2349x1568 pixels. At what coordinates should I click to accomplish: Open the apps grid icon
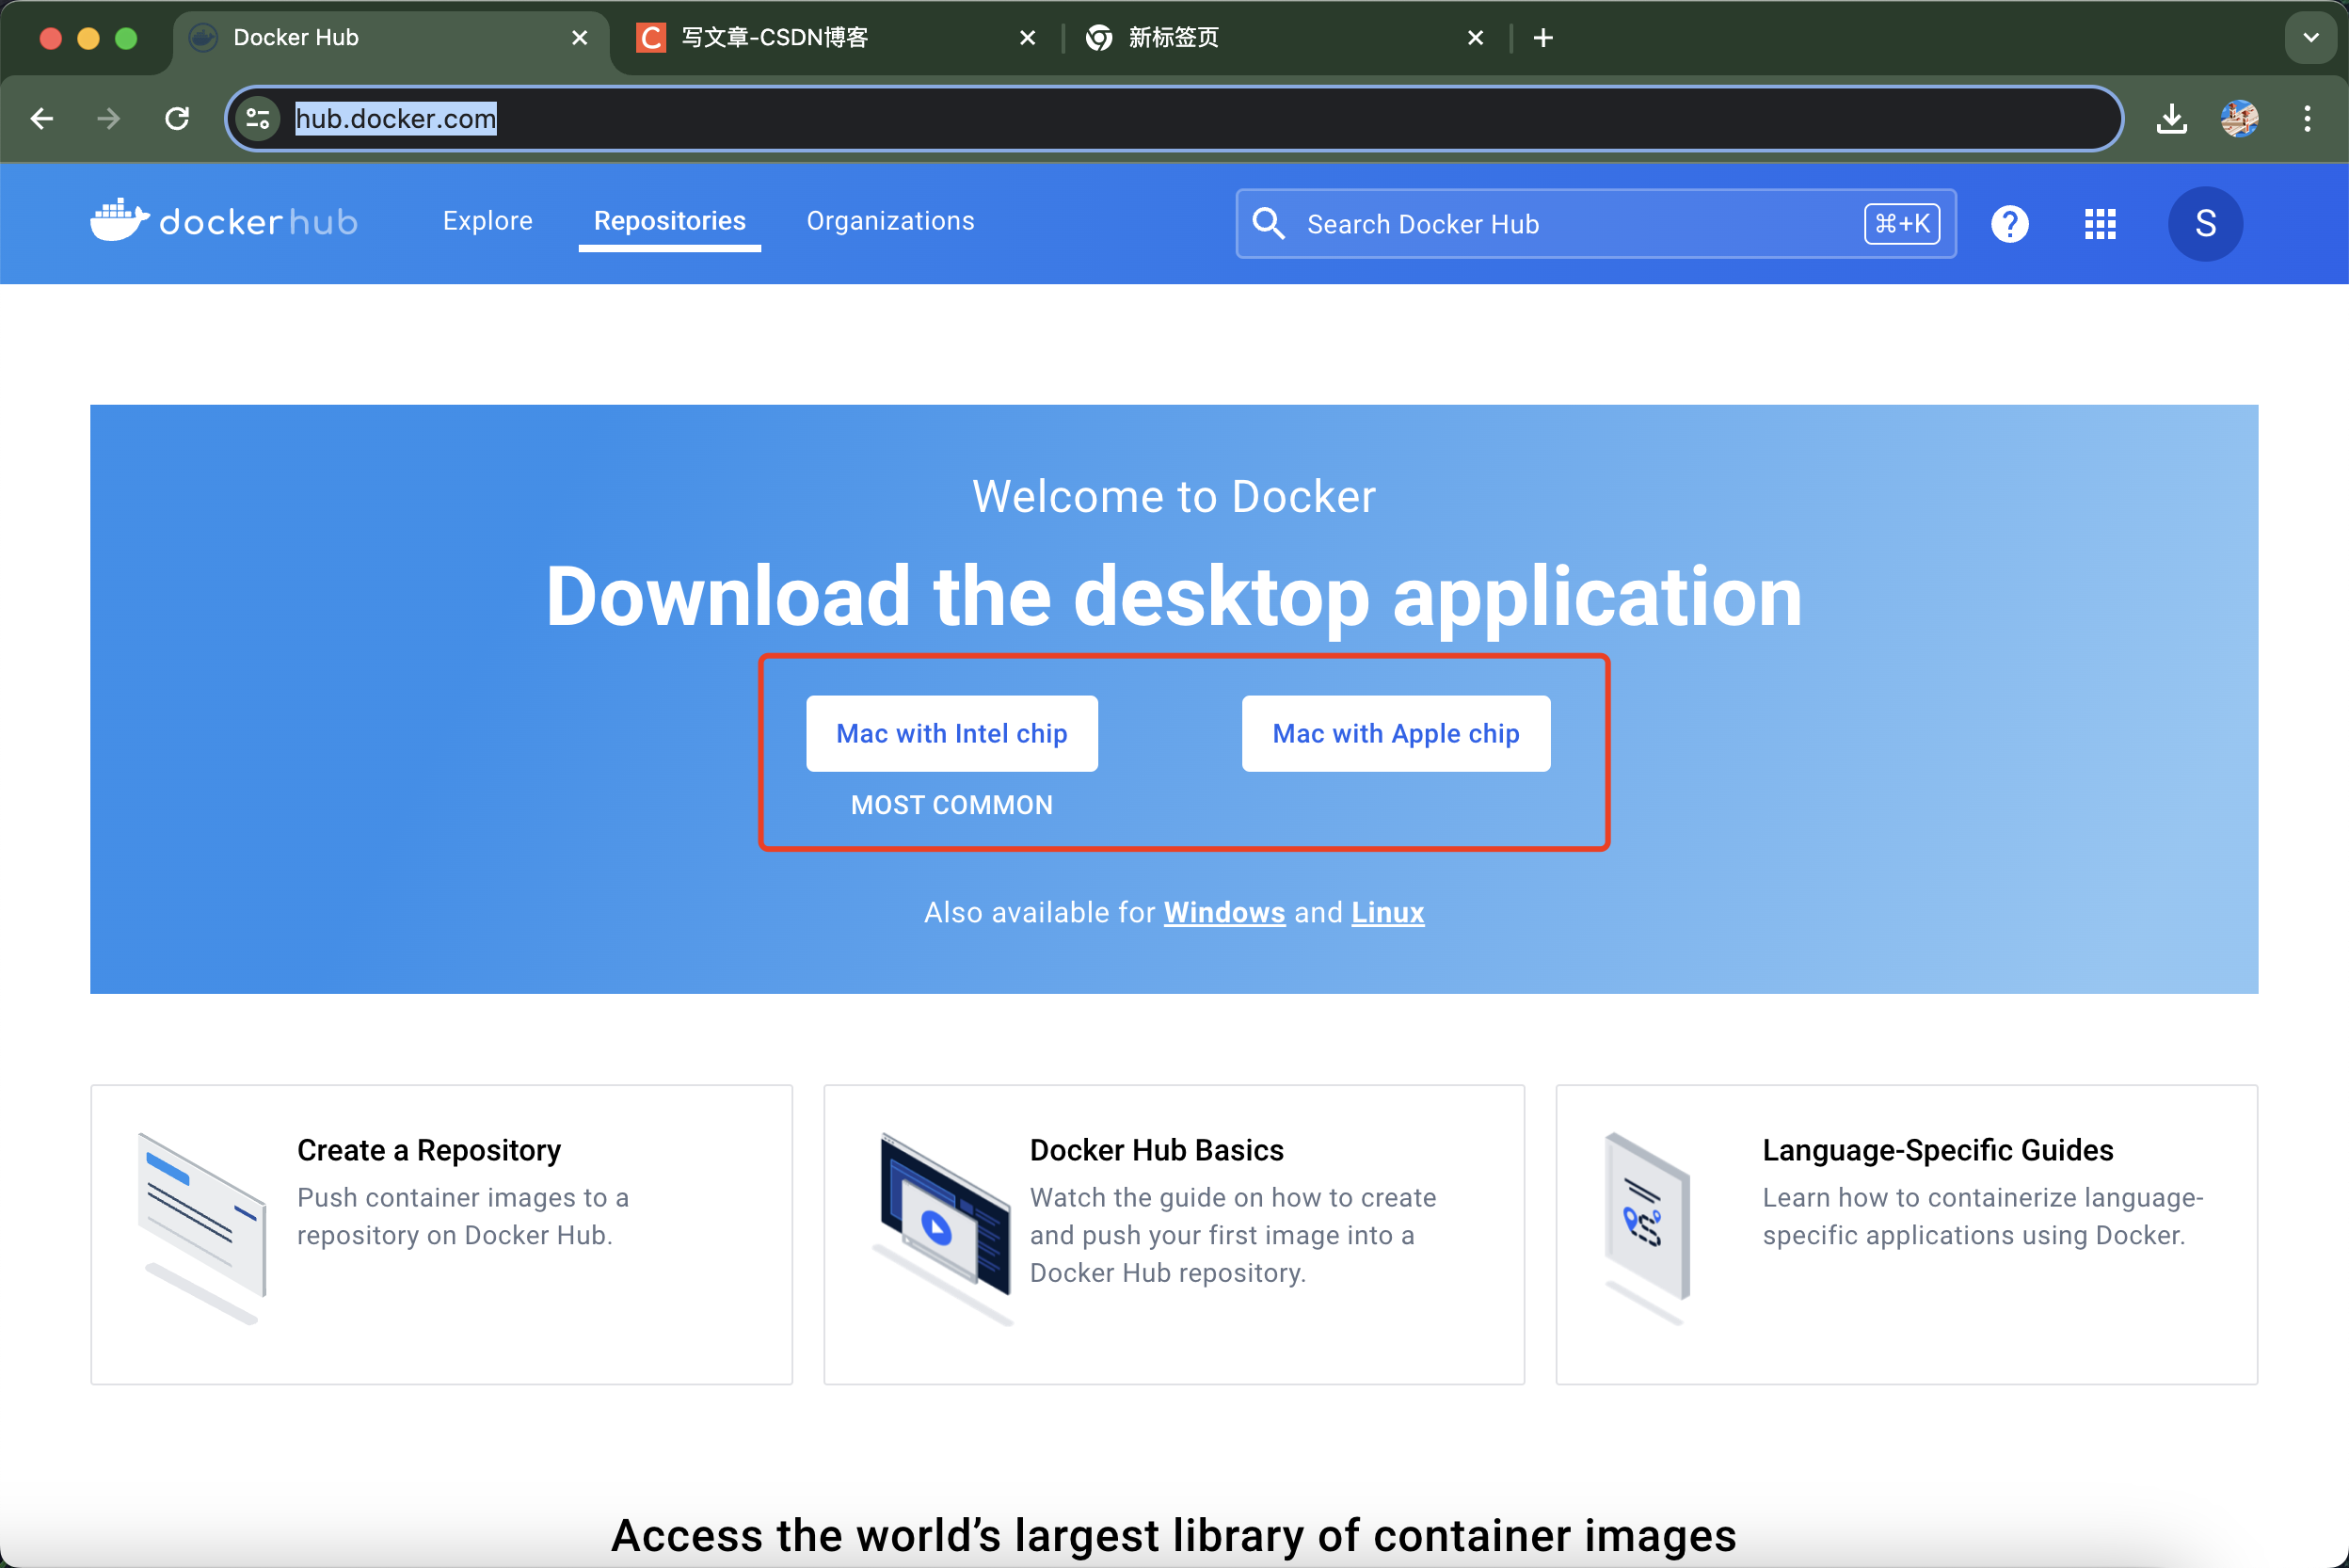click(2100, 223)
